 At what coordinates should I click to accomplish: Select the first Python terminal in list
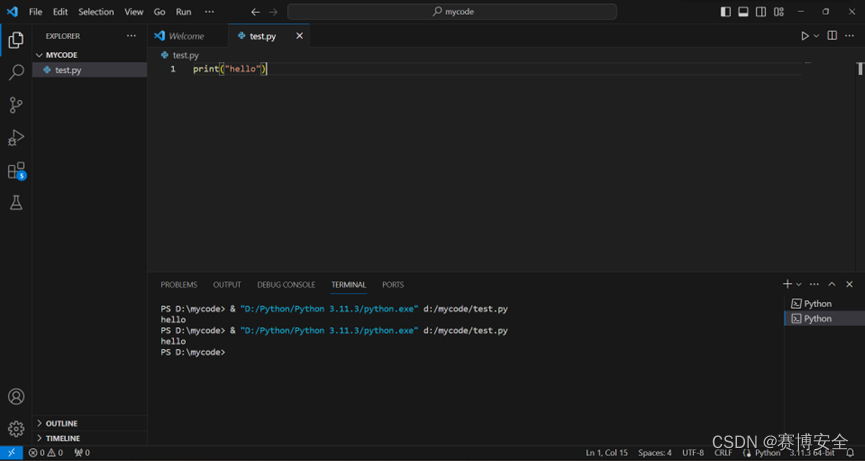pos(824,304)
